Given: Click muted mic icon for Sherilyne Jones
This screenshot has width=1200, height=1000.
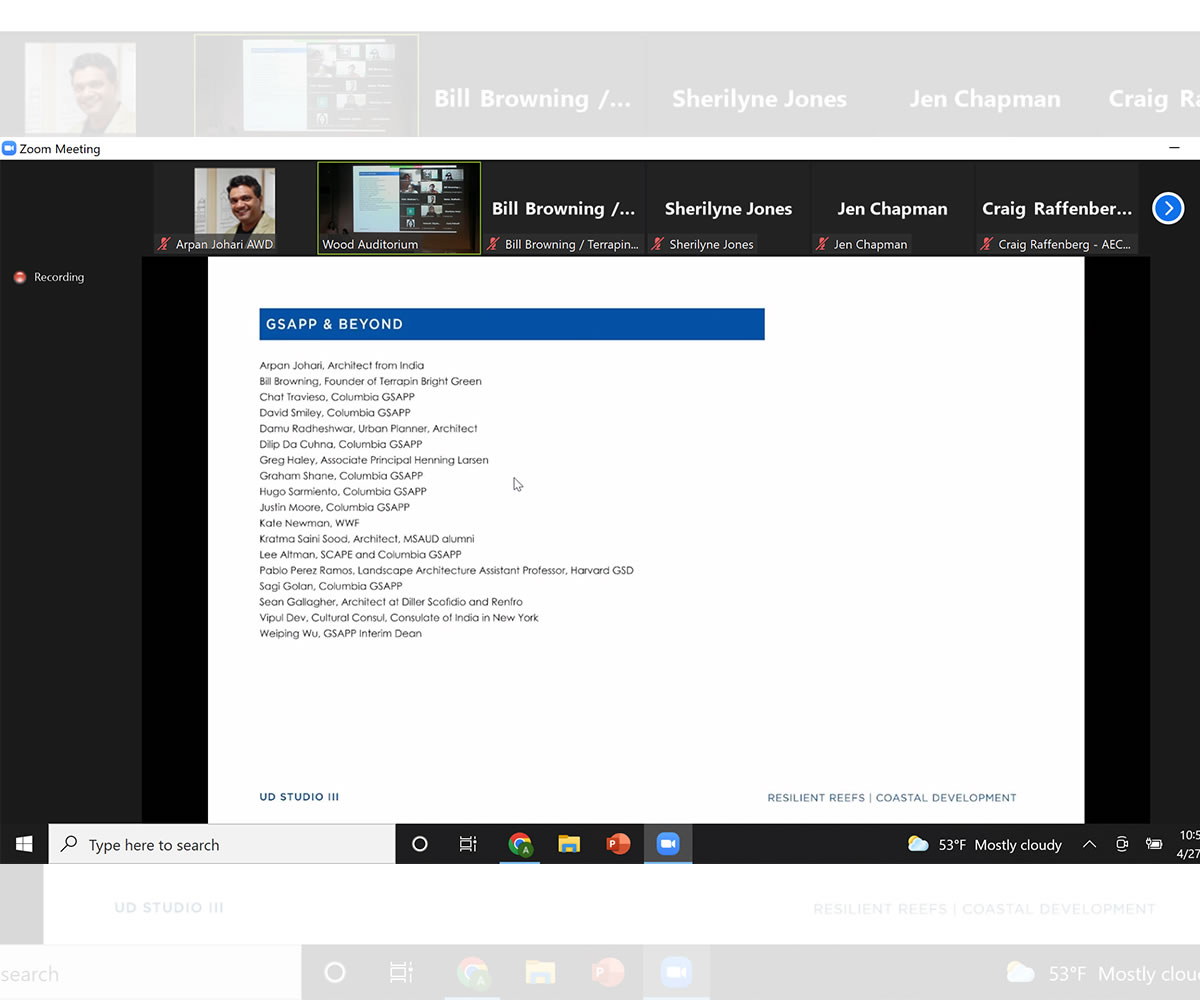Looking at the screenshot, I should click(657, 244).
